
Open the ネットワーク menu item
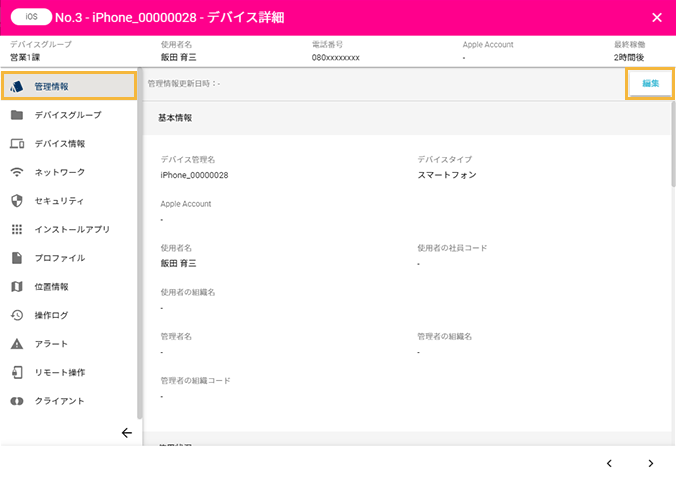69,172
